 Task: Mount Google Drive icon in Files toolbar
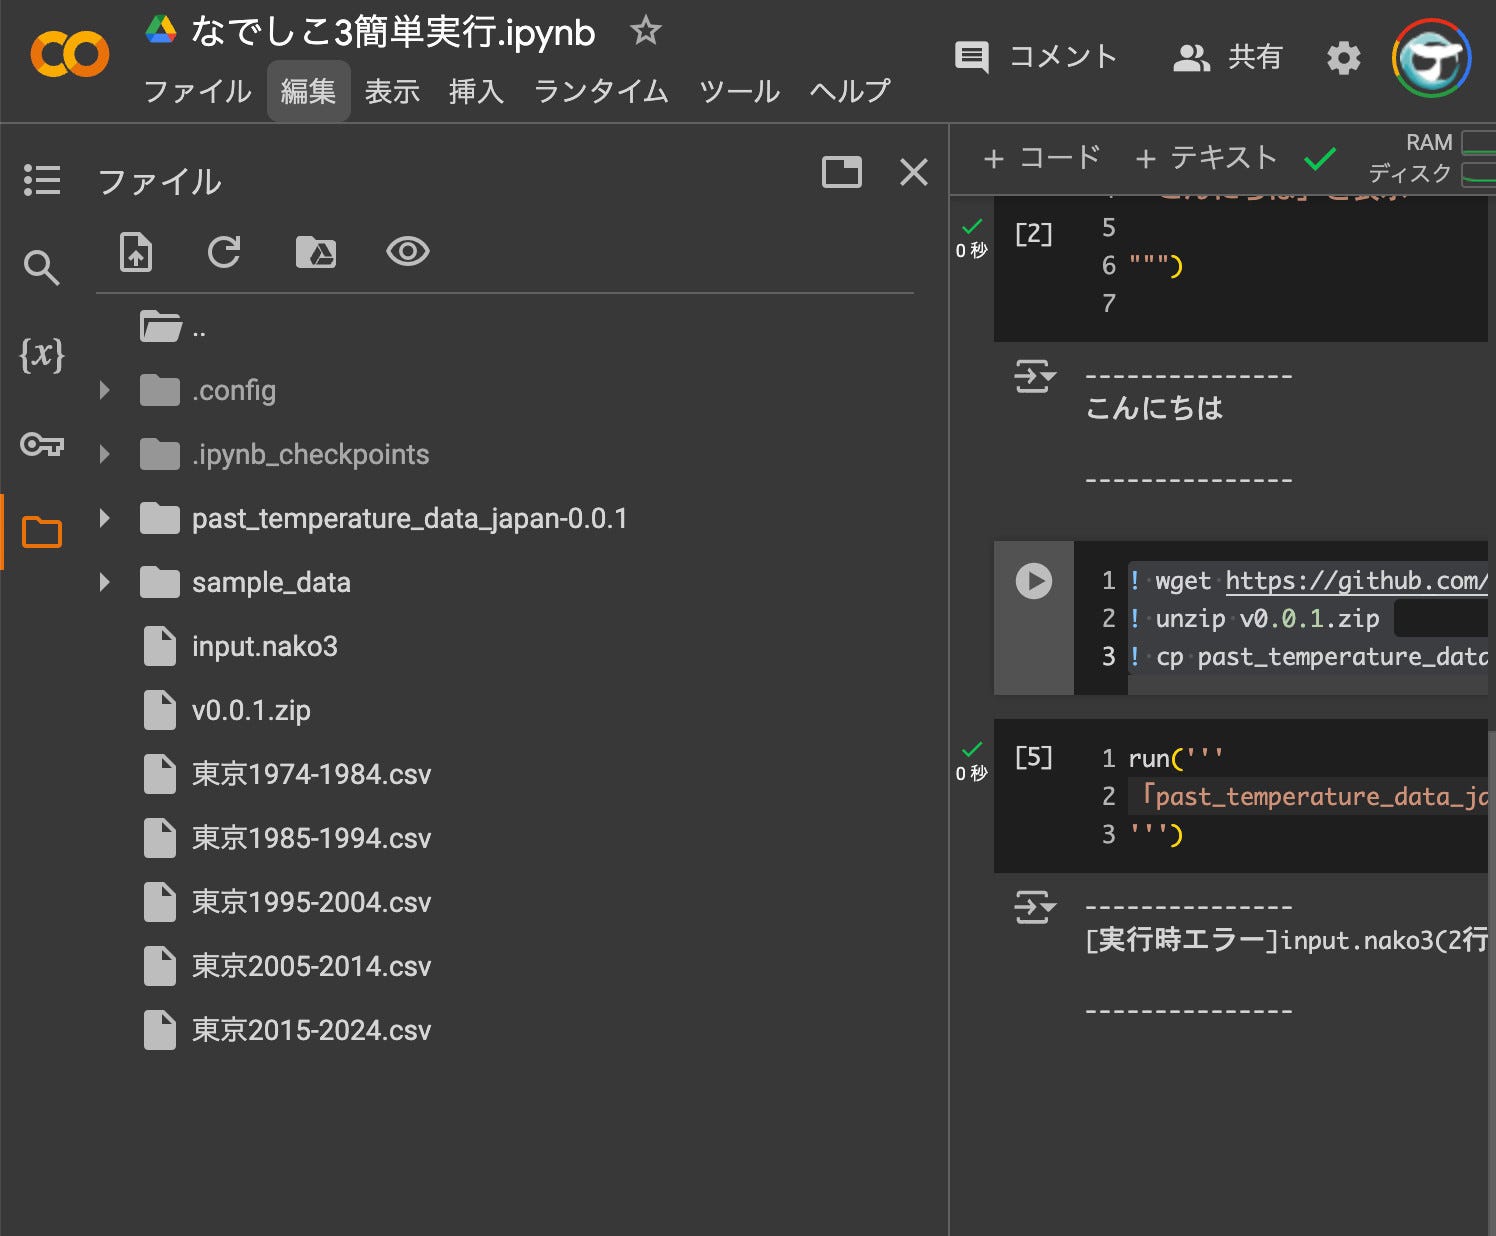[x=316, y=252]
